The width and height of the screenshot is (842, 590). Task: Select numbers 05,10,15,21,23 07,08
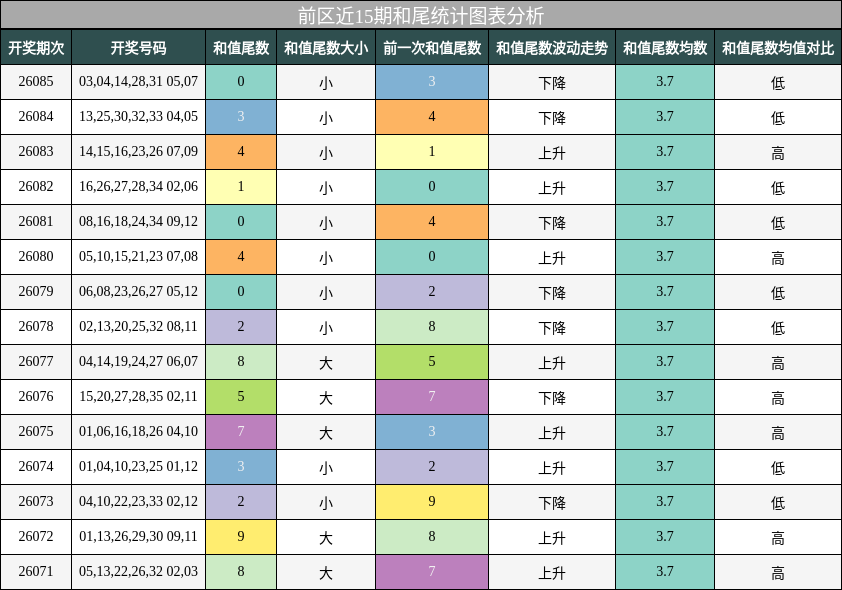click(x=139, y=256)
